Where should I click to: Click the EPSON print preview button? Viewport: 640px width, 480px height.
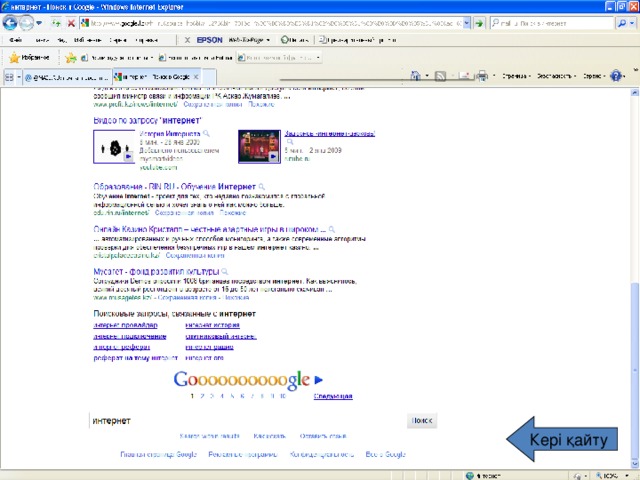click(357, 40)
